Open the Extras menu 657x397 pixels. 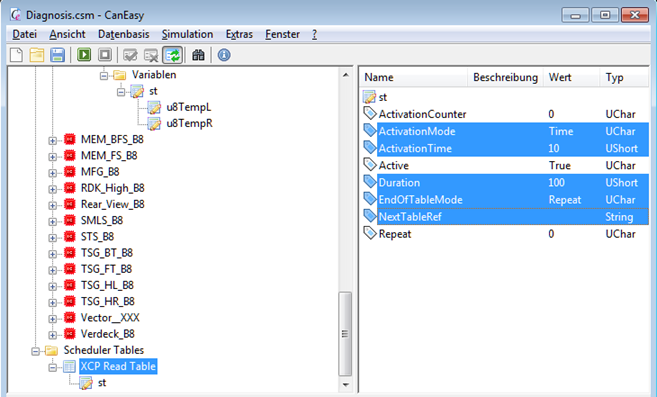pos(239,34)
